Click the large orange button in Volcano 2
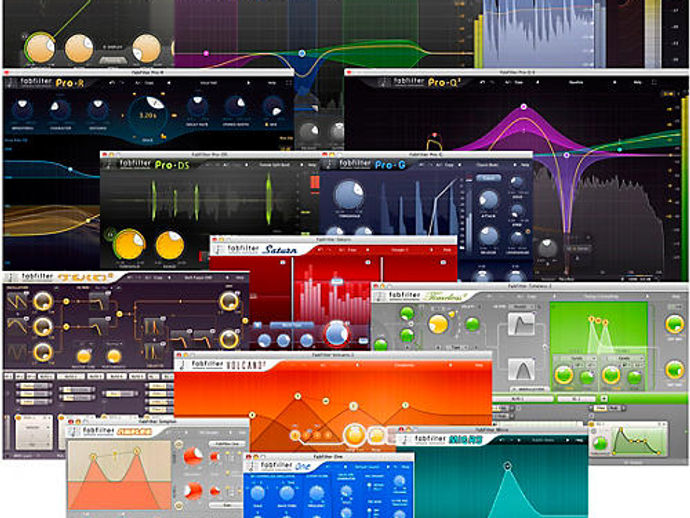This screenshot has width=690, height=518. 354,435
